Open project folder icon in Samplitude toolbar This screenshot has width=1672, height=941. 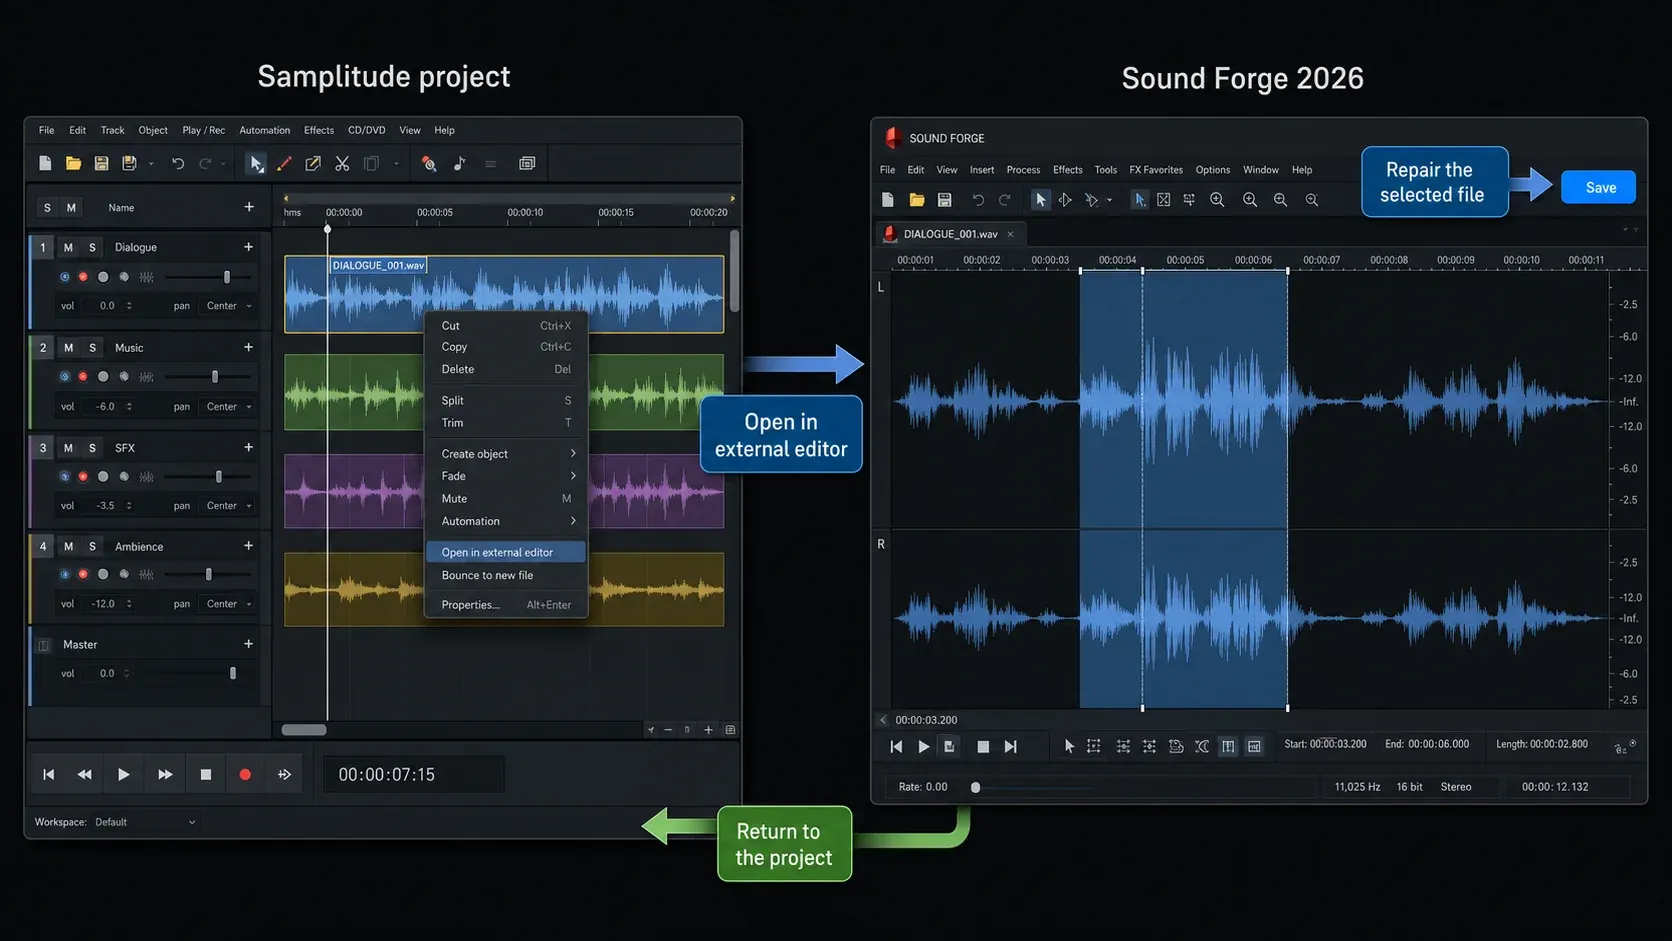[x=73, y=163]
